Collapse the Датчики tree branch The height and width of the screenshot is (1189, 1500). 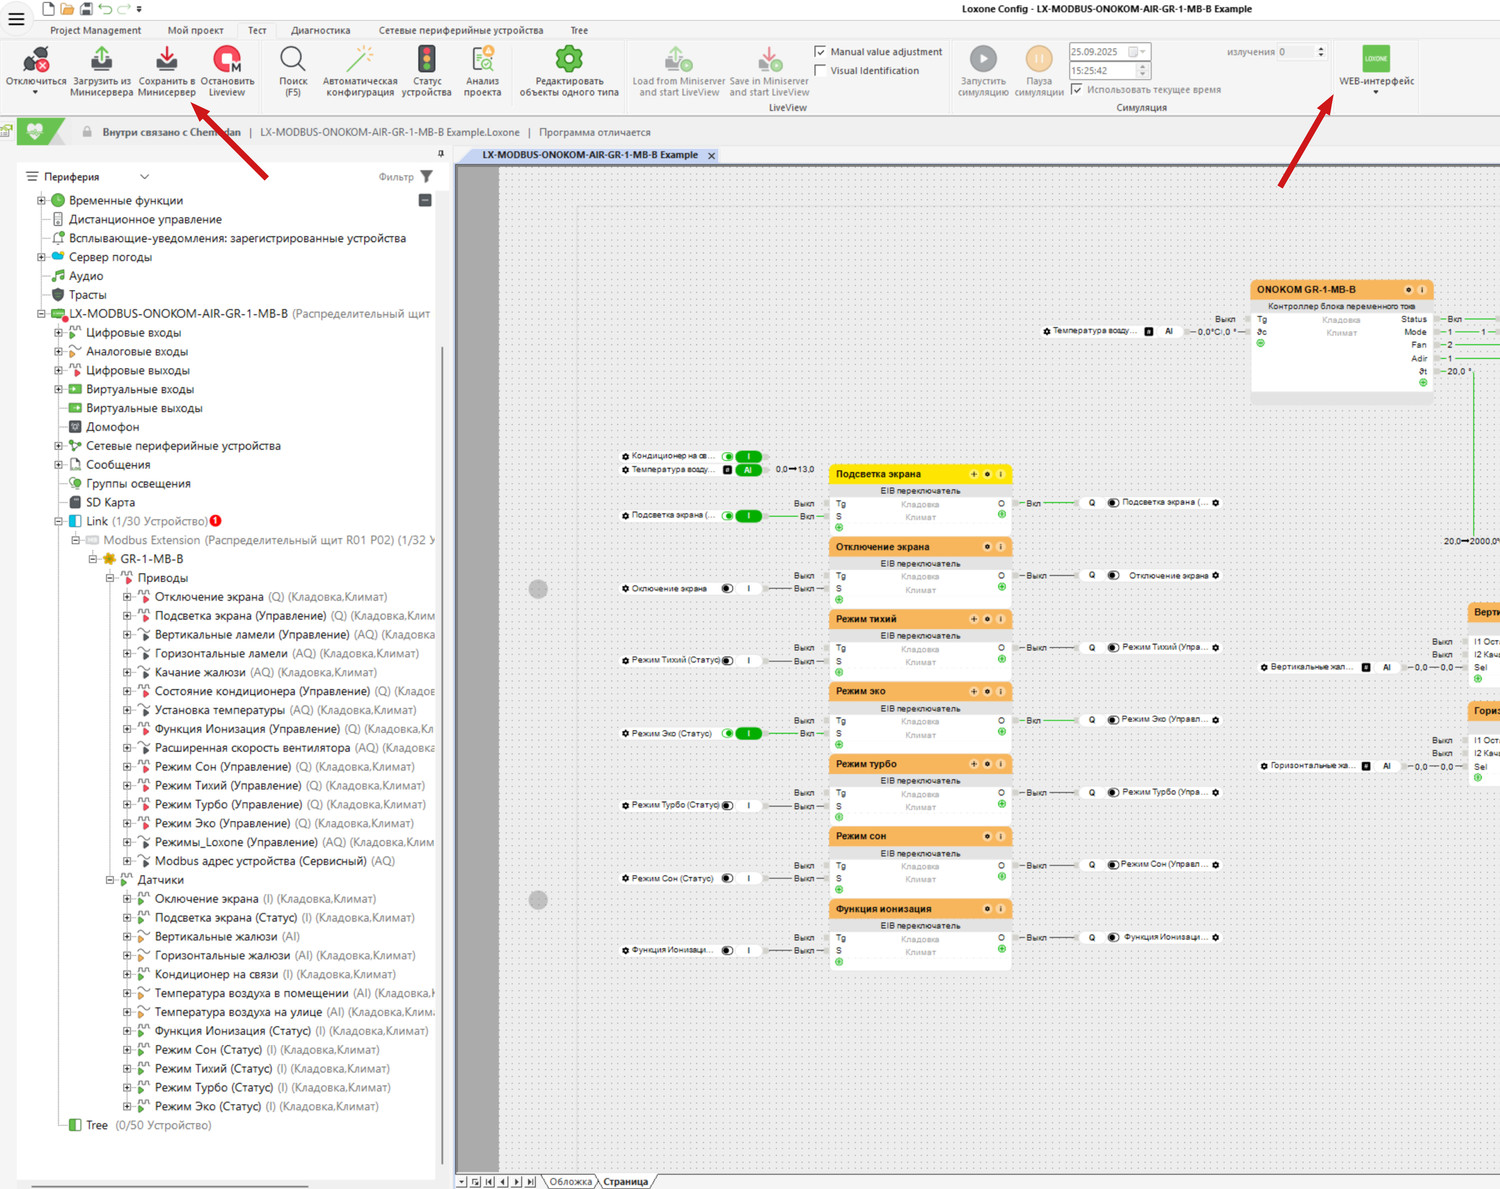coord(110,880)
